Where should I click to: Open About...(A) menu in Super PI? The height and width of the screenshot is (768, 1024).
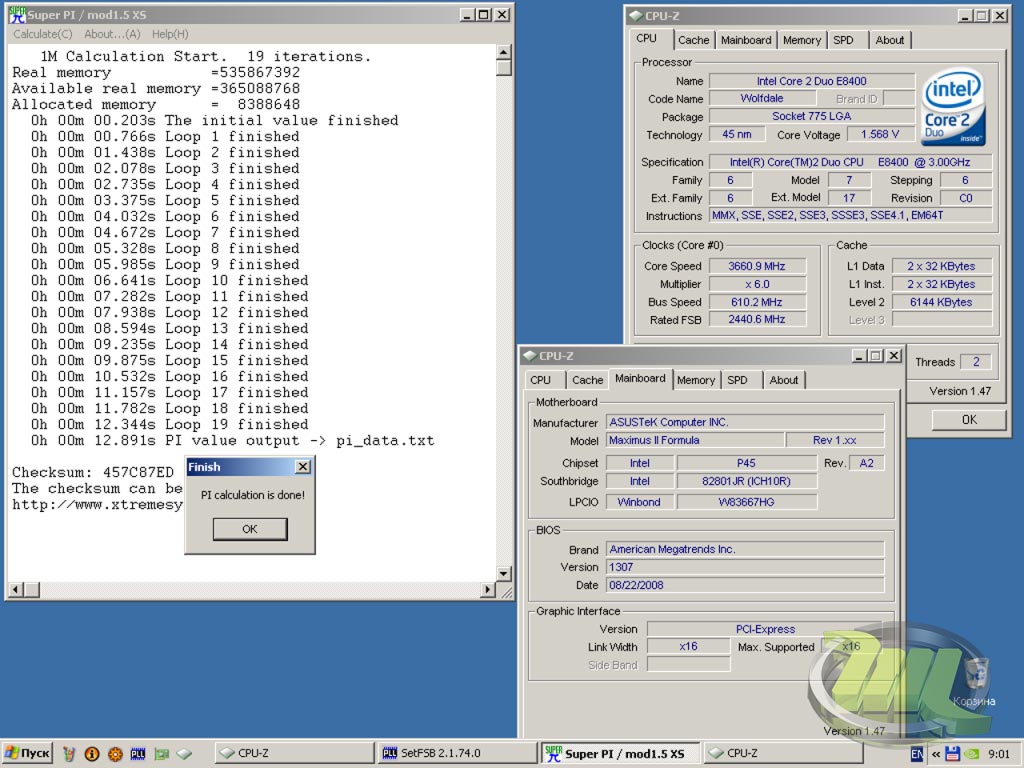[112, 34]
